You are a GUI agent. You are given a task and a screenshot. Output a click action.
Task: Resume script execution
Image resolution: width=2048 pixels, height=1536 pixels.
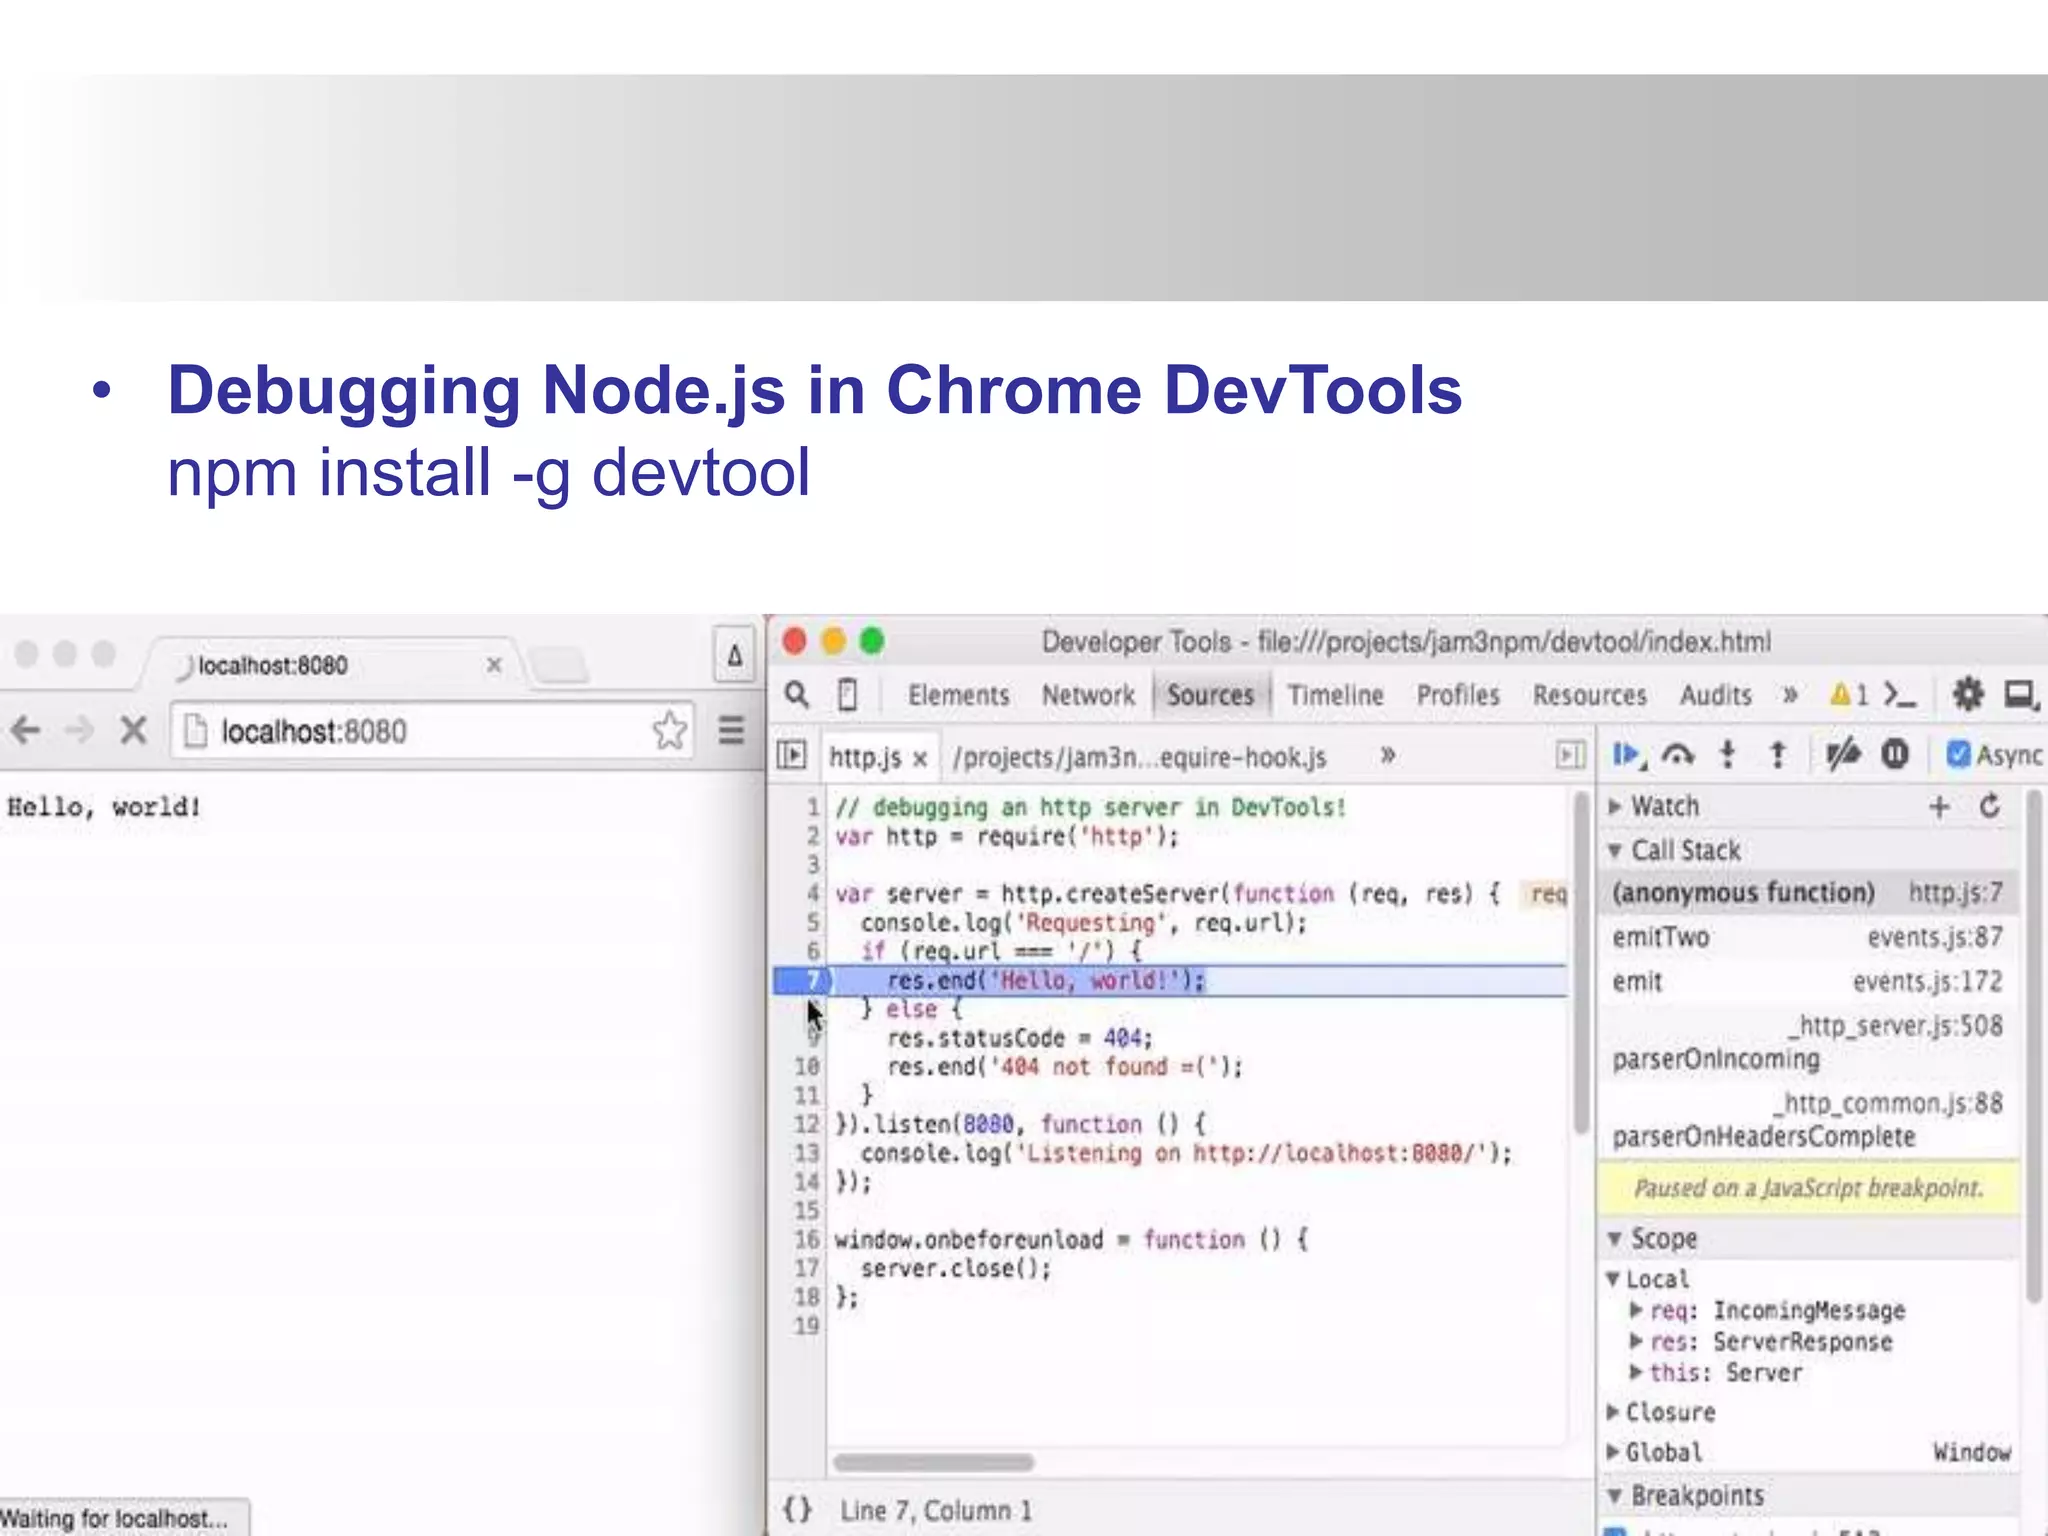[x=1629, y=755]
